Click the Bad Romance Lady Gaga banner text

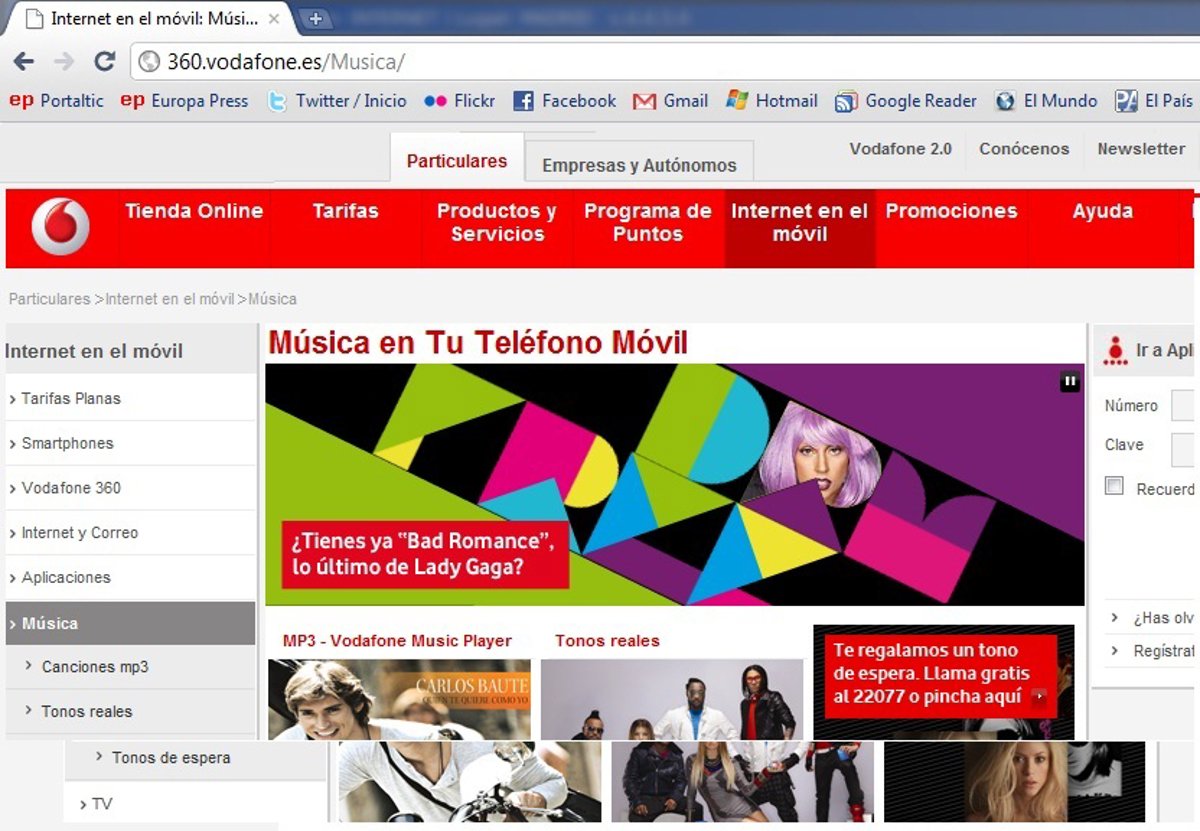[x=424, y=554]
